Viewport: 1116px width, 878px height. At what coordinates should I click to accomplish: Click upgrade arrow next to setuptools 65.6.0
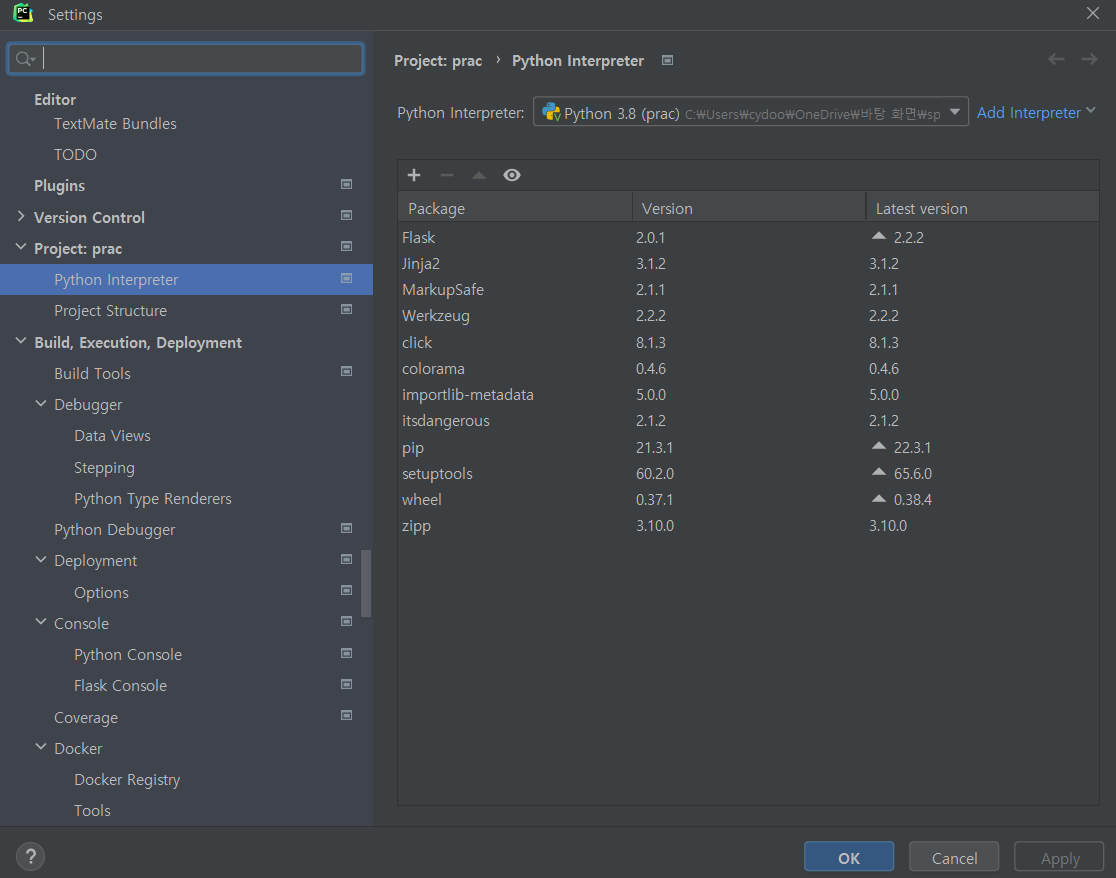[879, 472]
